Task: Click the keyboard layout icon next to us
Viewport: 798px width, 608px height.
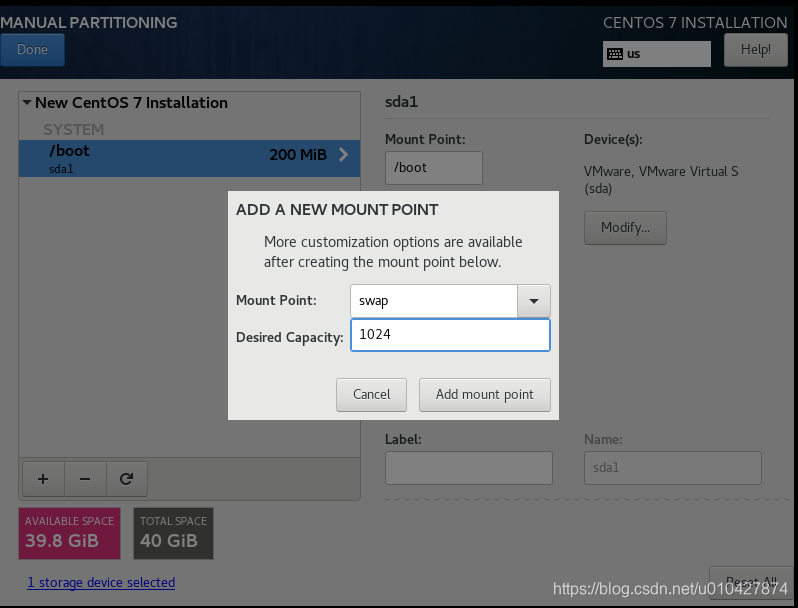Action: click(x=615, y=54)
